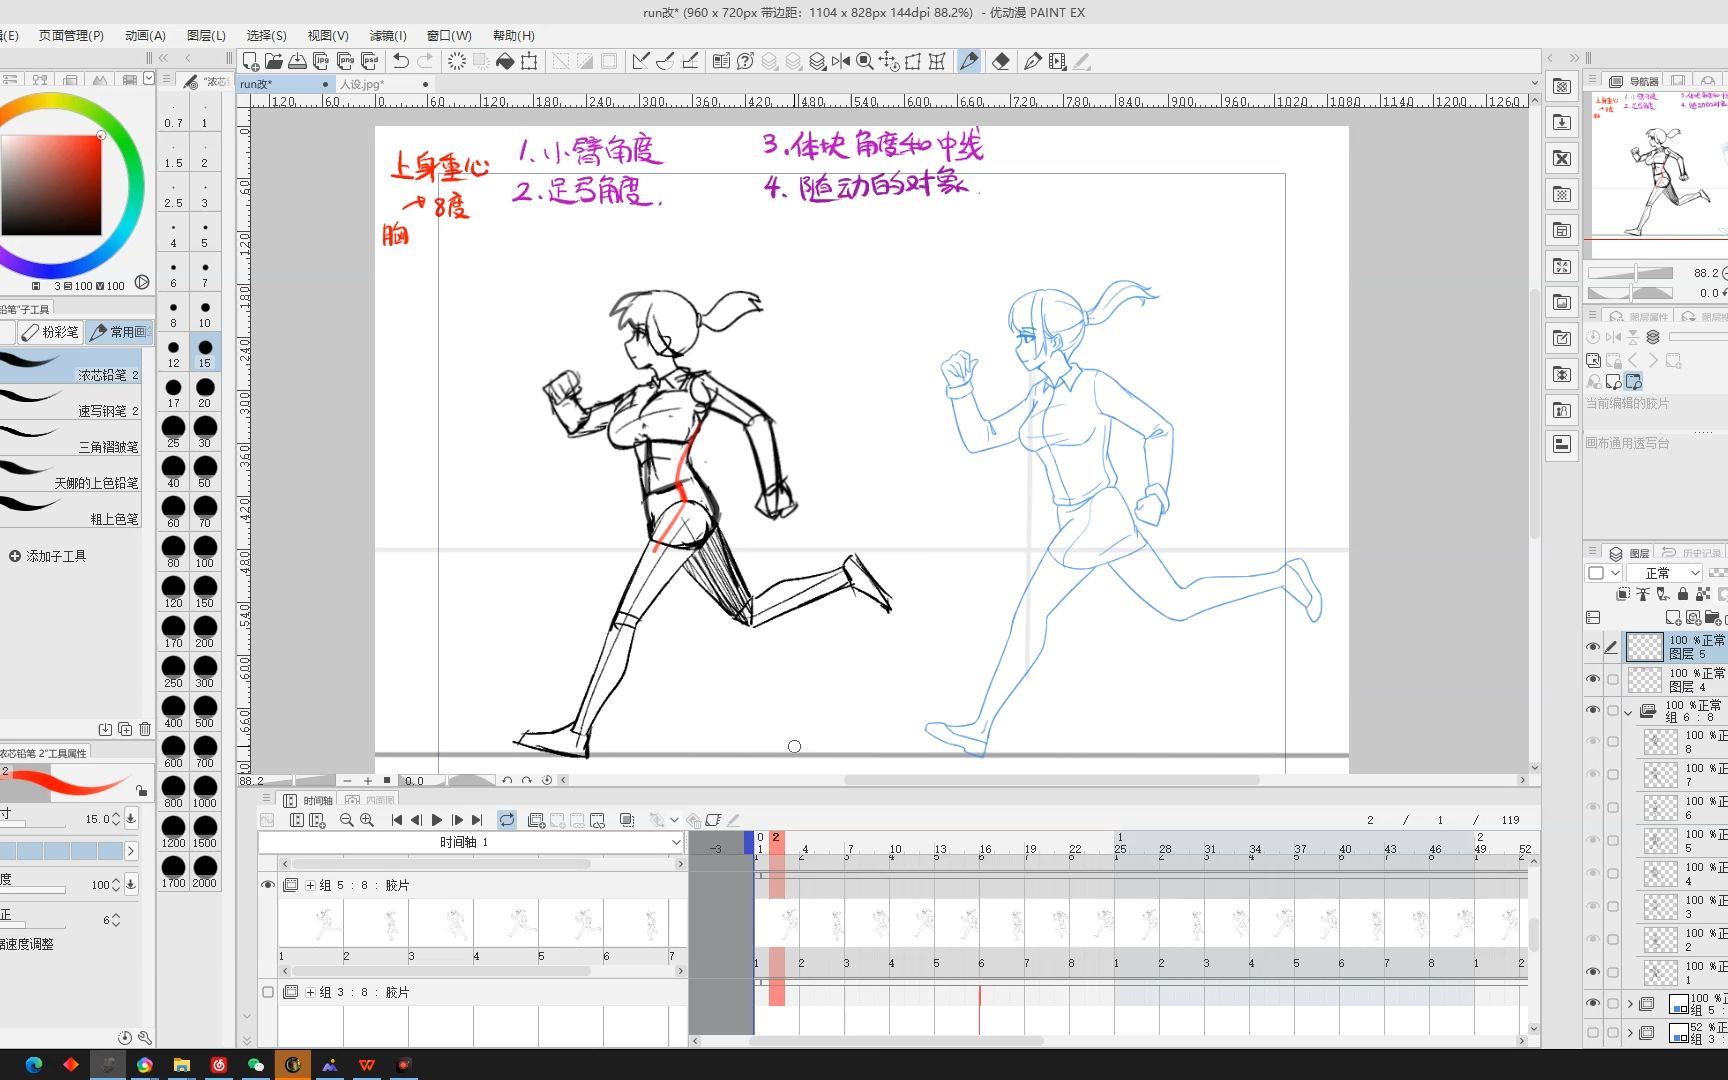Toggle loop playback
Image resolution: width=1728 pixels, height=1080 pixels.
(x=507, y=820)
